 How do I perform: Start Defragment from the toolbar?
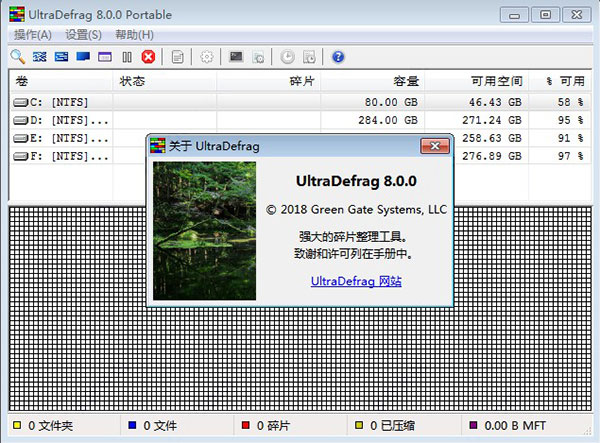tap(39, 57)
